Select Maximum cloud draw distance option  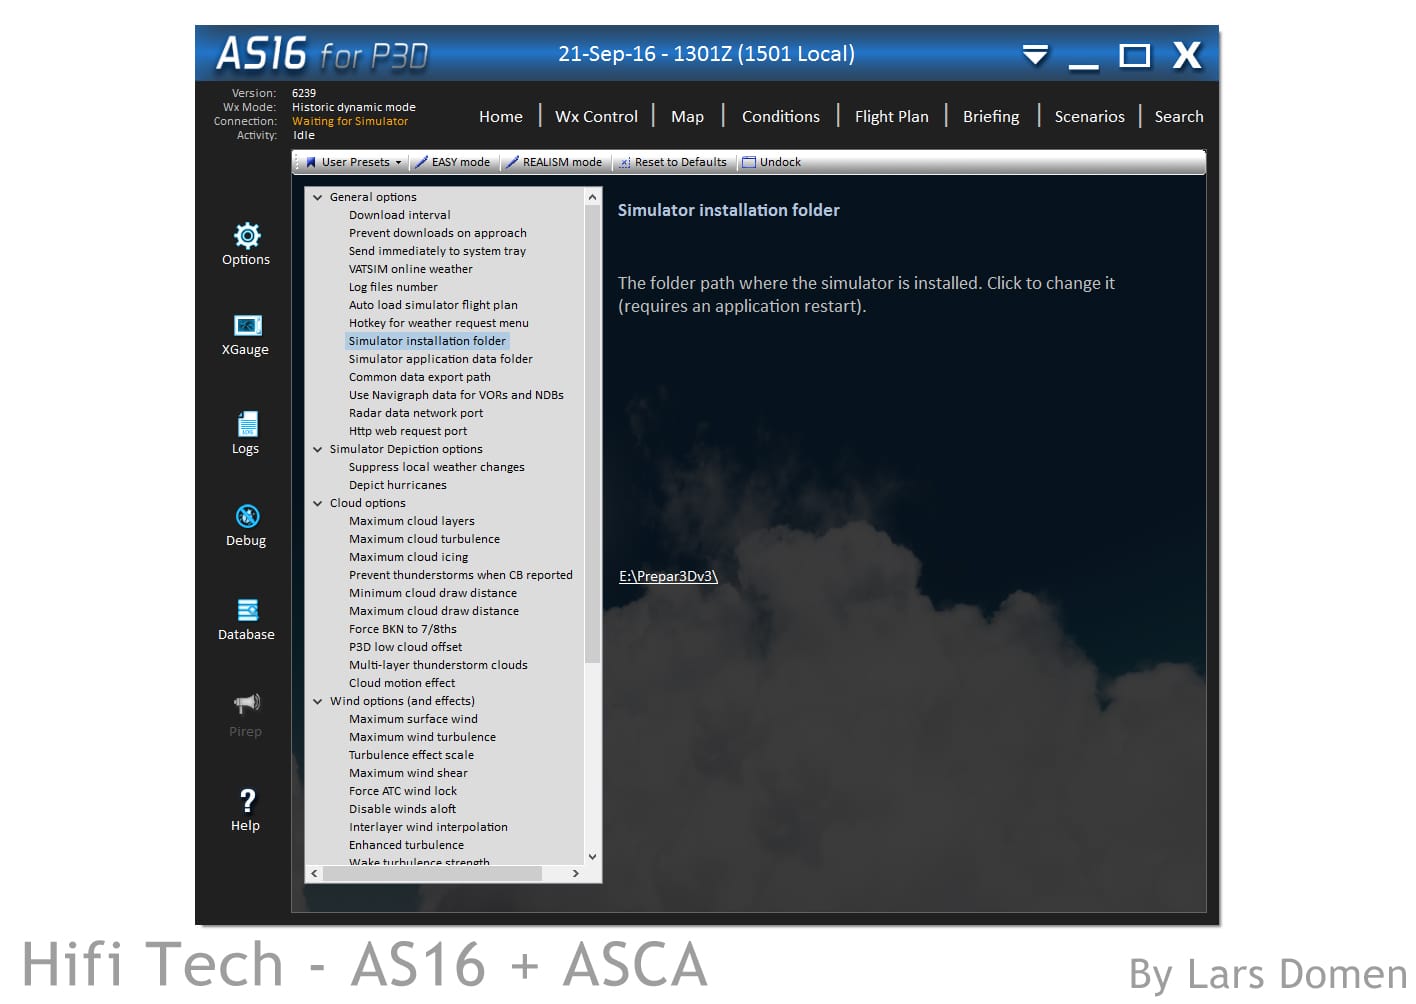[x=433, y=611]
